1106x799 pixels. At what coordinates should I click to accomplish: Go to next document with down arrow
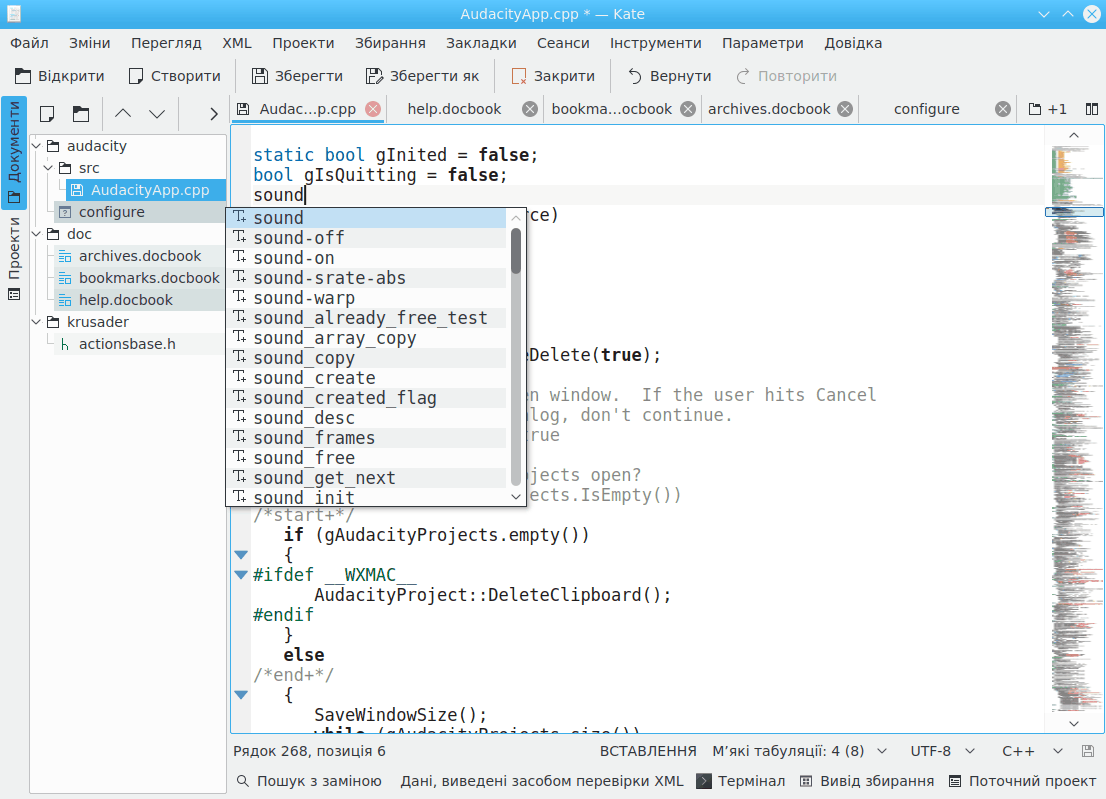[157, 114]
